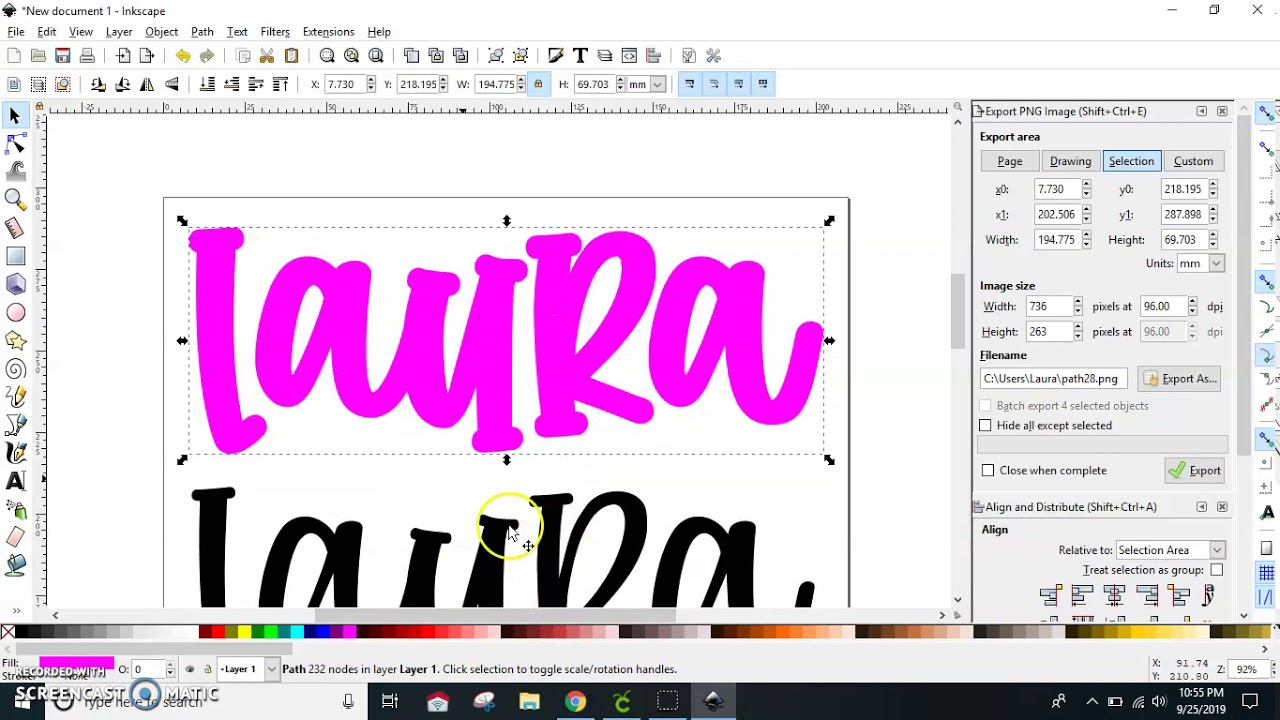Select the Spiral tool
This screenshot has height=720, width=1280.
(x=15, y=369)
